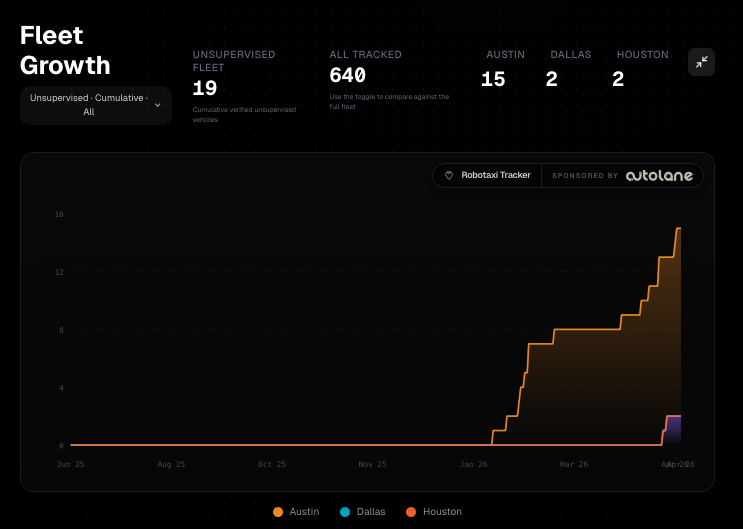Click the heart icon beside Robotaxi Tracker

(449, 175)
